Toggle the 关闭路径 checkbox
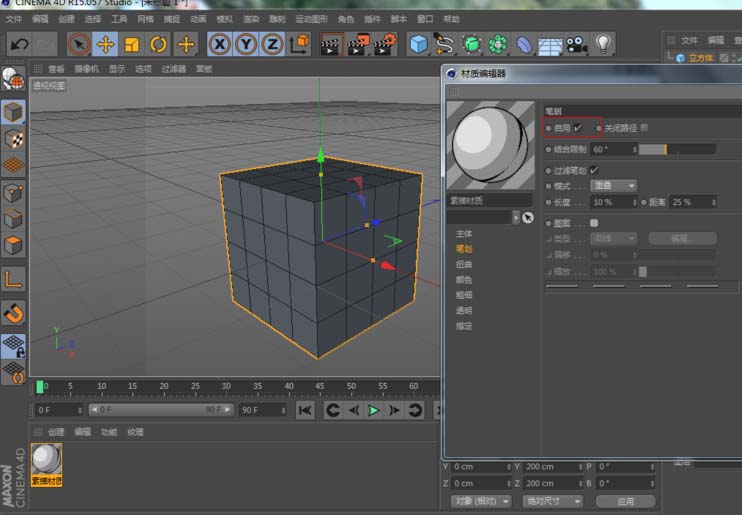 click(x=644, y=128)
